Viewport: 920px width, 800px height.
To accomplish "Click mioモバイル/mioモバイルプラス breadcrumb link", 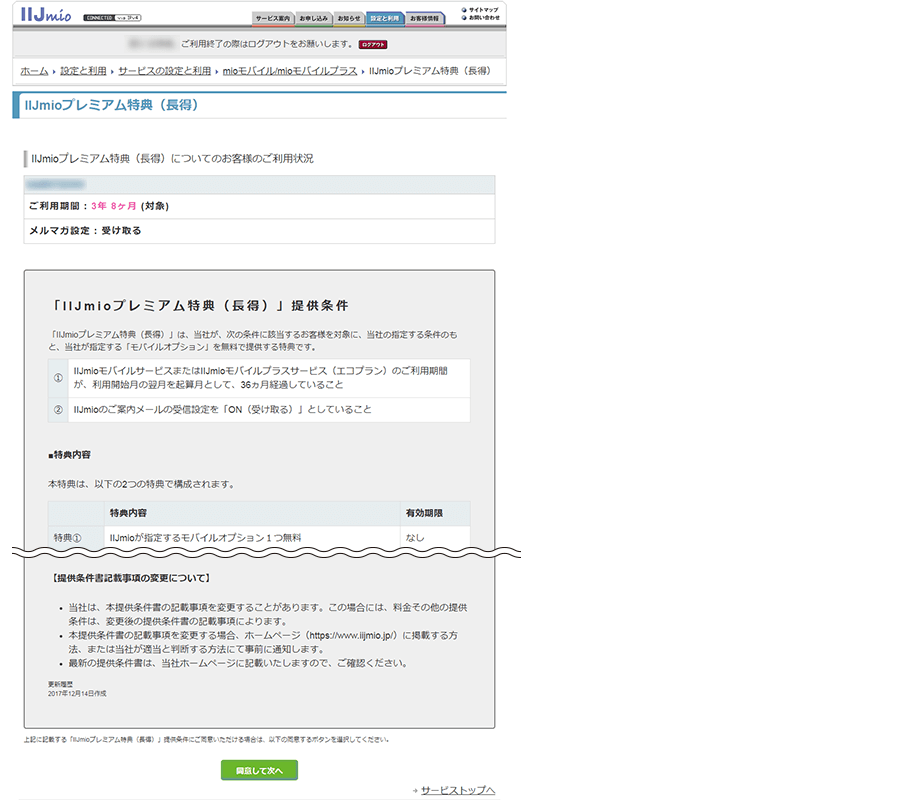I will (x=290, y=71).
